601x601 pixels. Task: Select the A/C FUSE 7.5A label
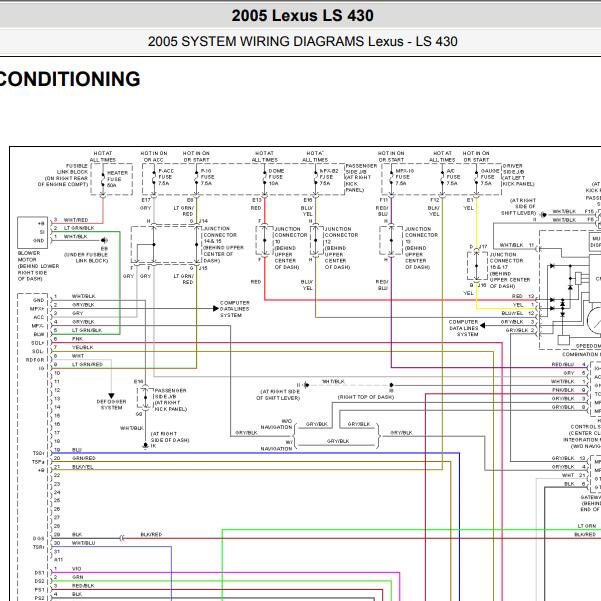click(x=453, y=177)
